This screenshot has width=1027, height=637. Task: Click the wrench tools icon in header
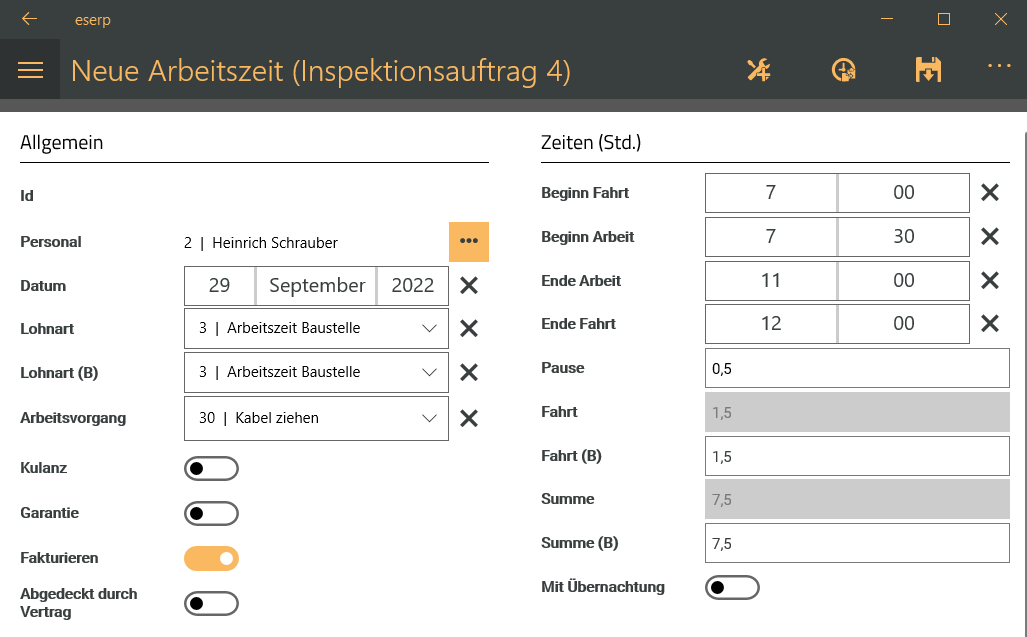pyautogui.click(x=759, y=69)
